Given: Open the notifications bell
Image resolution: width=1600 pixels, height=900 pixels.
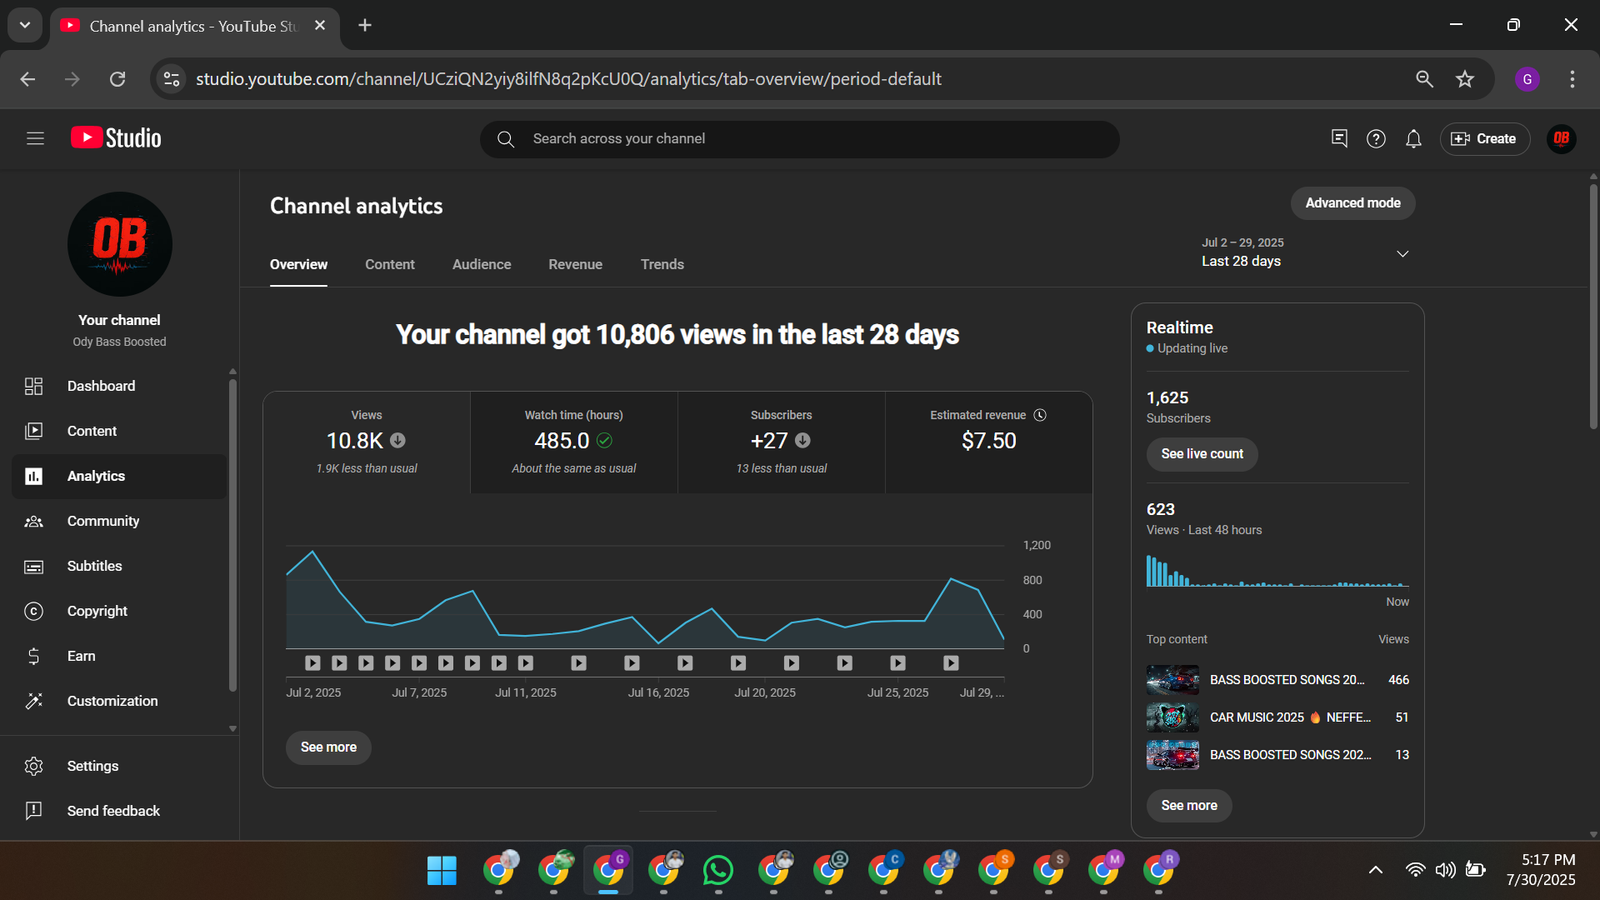Looking at the screenshot, I should click(1413, 139).
